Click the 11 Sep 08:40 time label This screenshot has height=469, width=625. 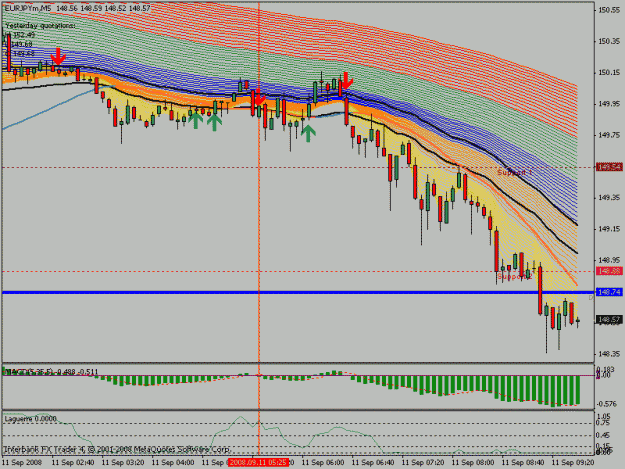coord(523,462)
